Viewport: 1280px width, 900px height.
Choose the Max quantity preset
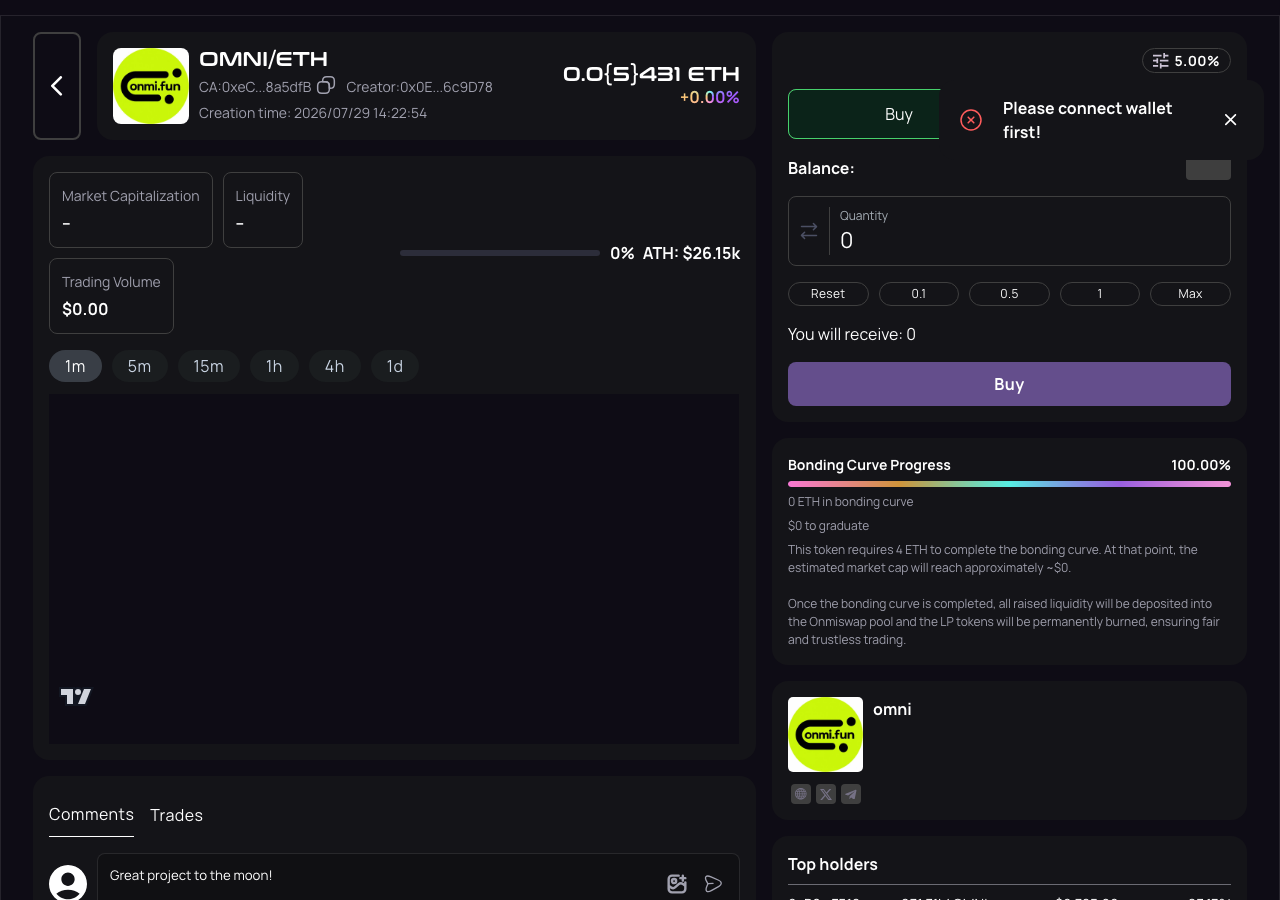tap(1190, 294)
